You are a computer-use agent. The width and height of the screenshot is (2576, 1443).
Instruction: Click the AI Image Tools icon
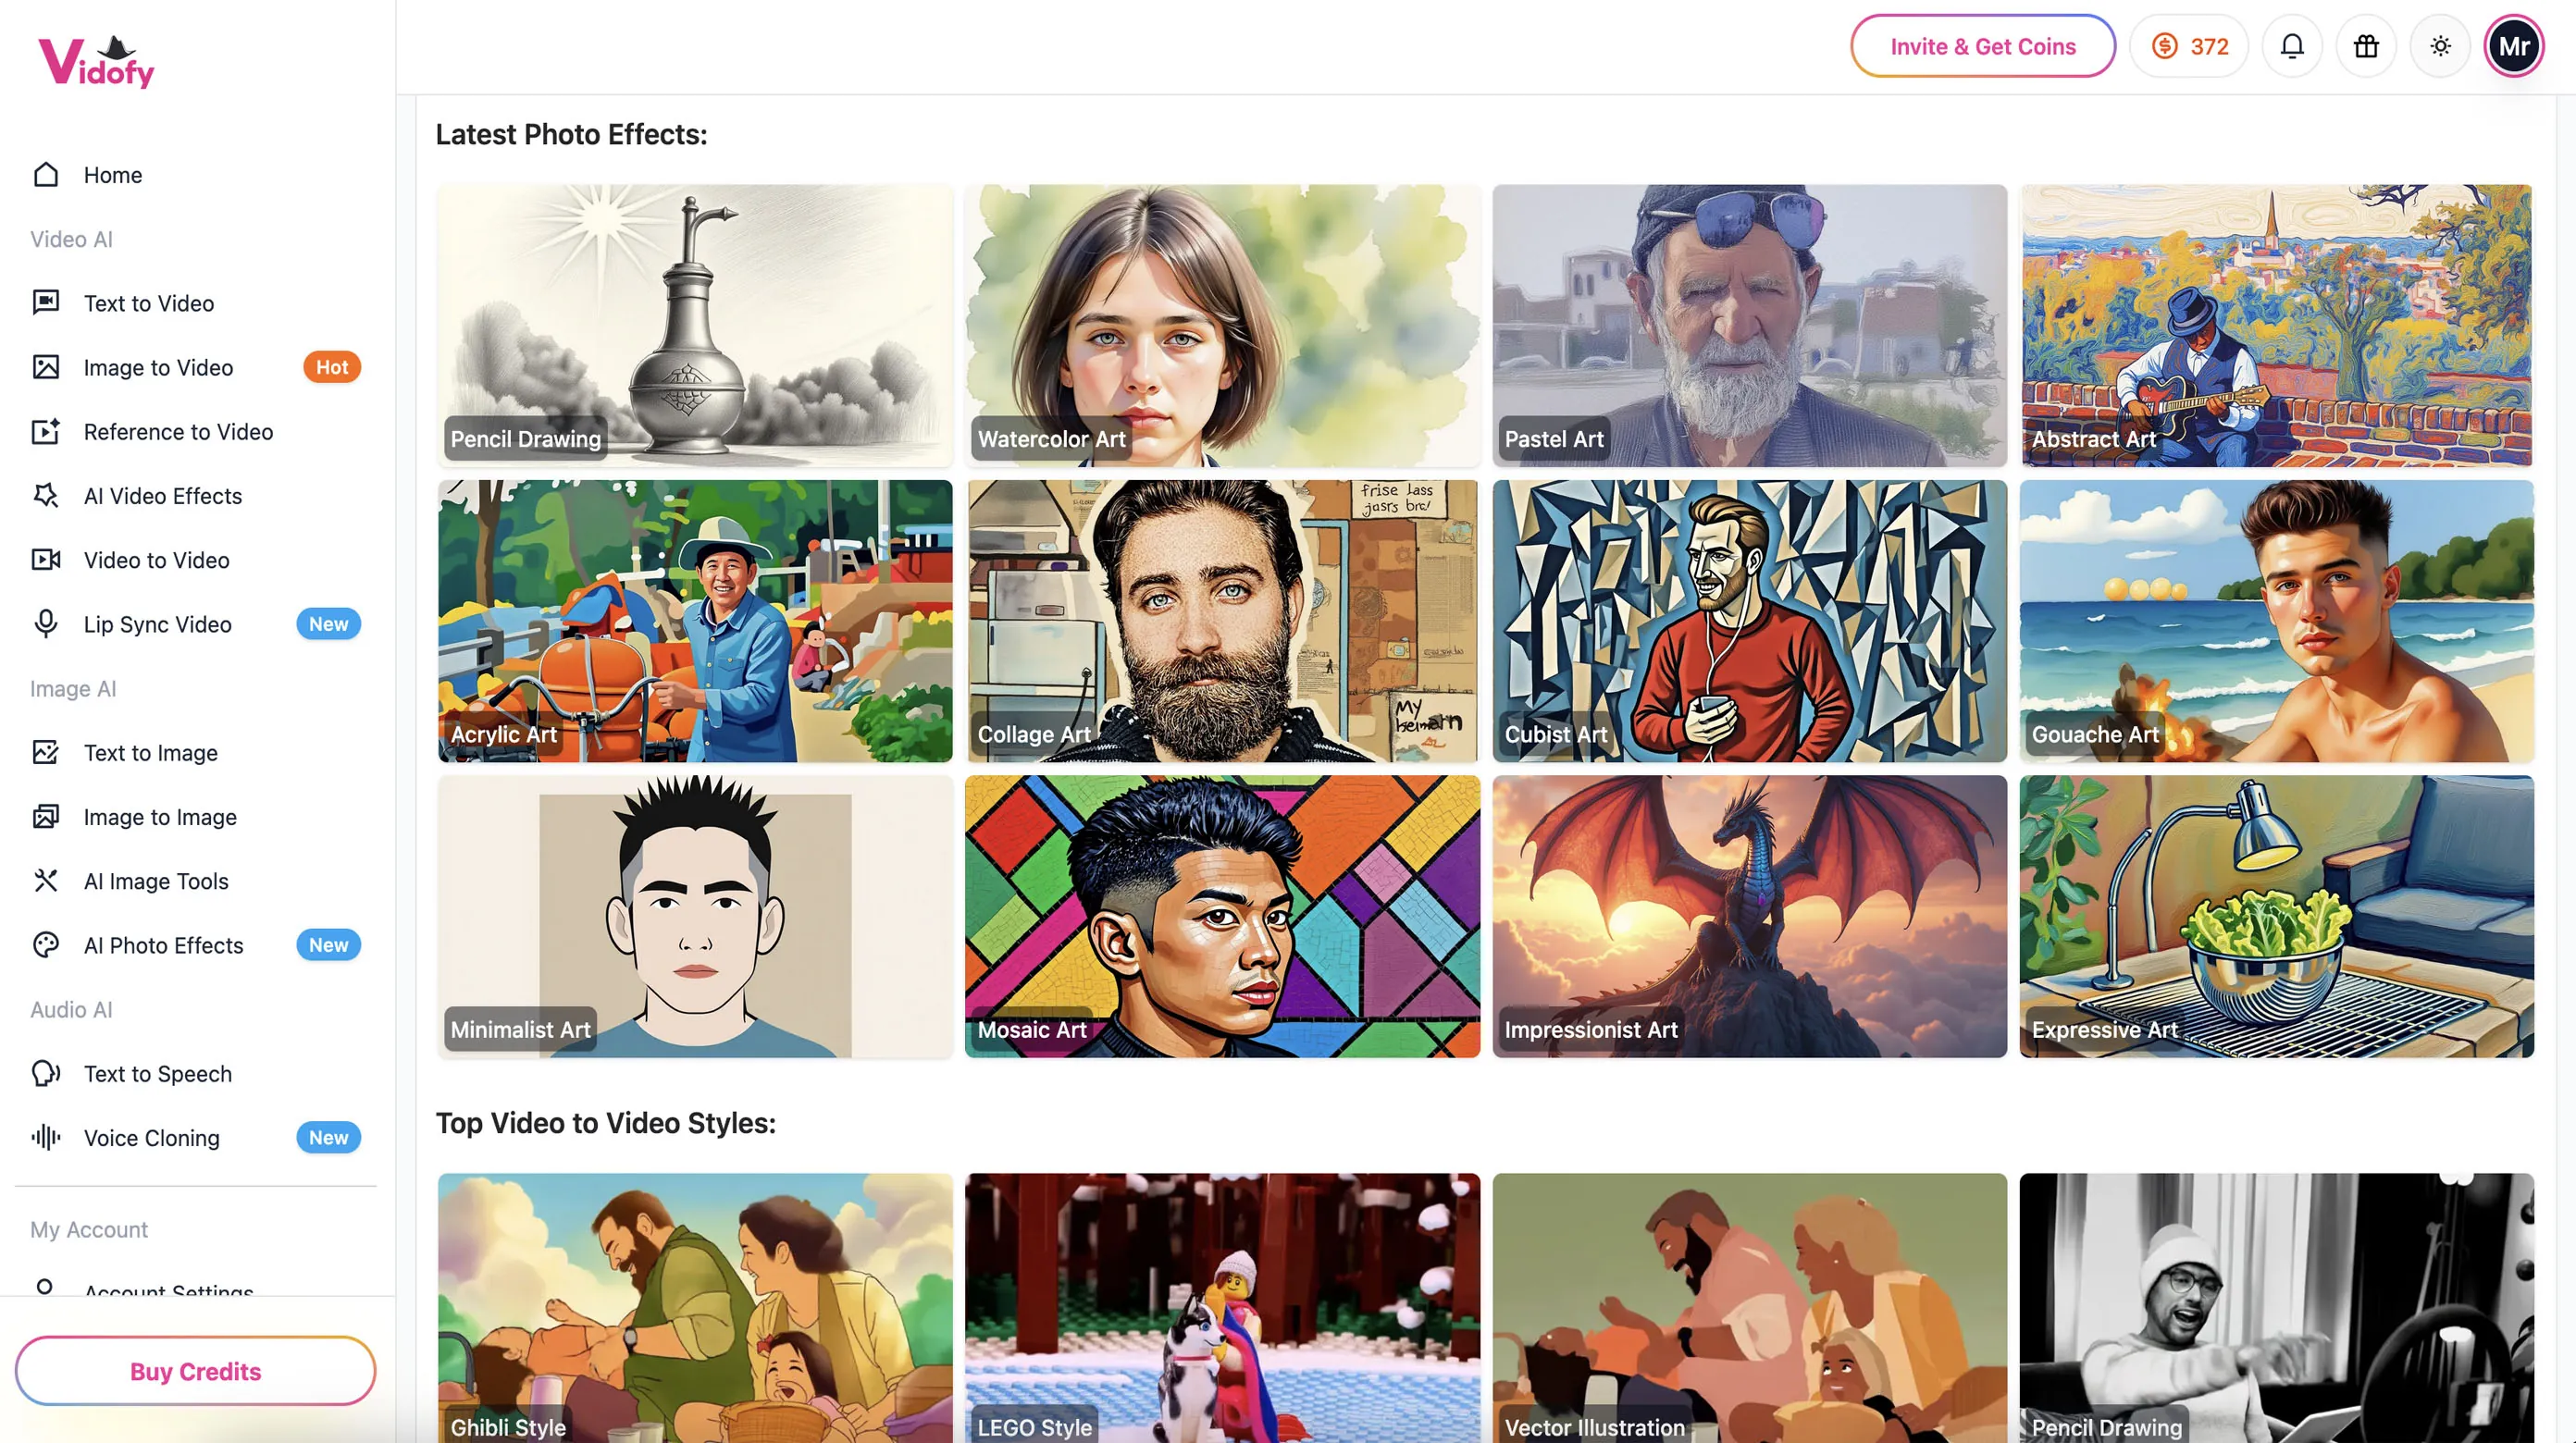pos(46,881)
